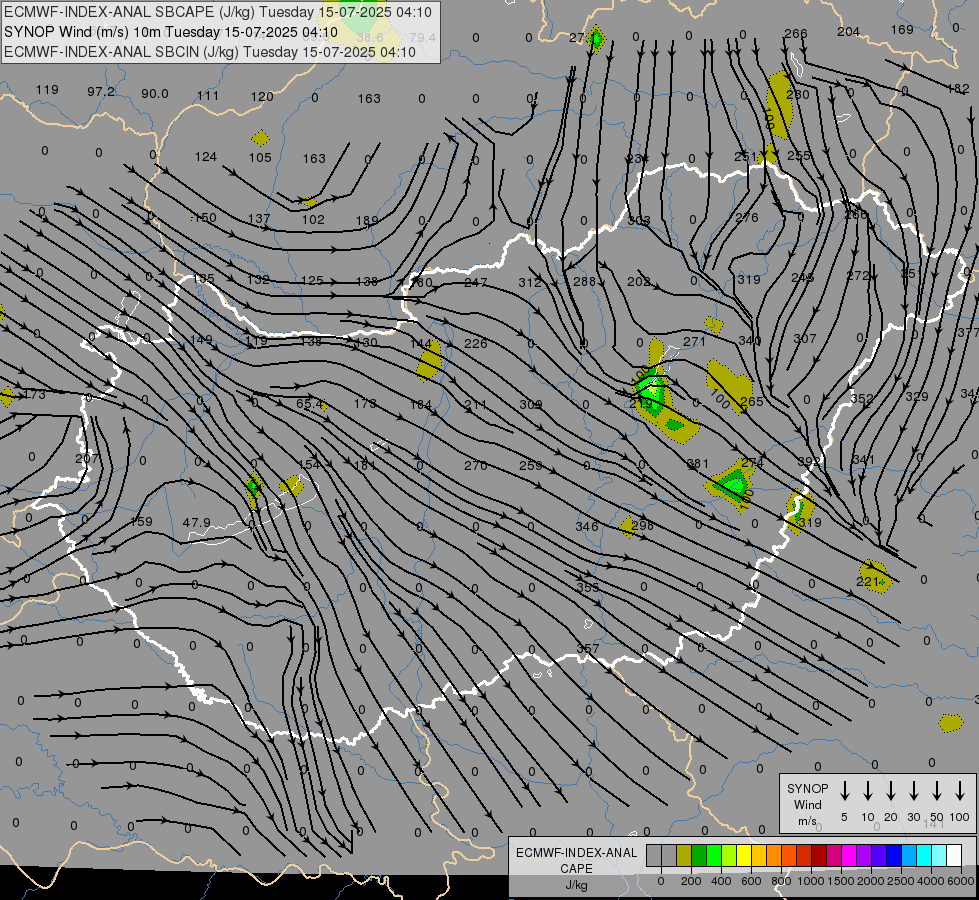
Task: Click the CAPE value 169
Action: pos(902,29)
